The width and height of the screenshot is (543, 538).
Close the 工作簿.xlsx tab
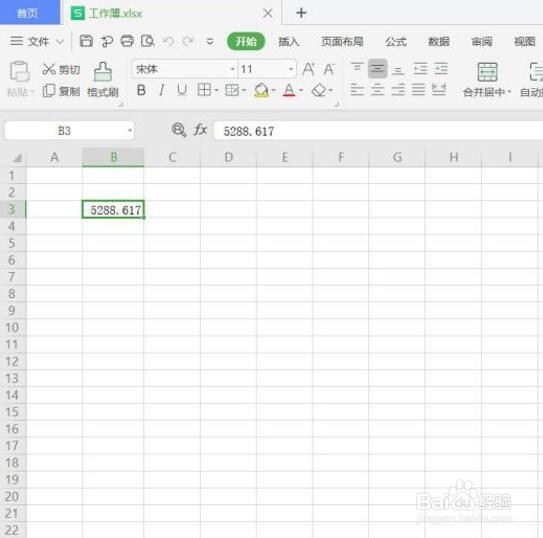(x=268, y=14)
